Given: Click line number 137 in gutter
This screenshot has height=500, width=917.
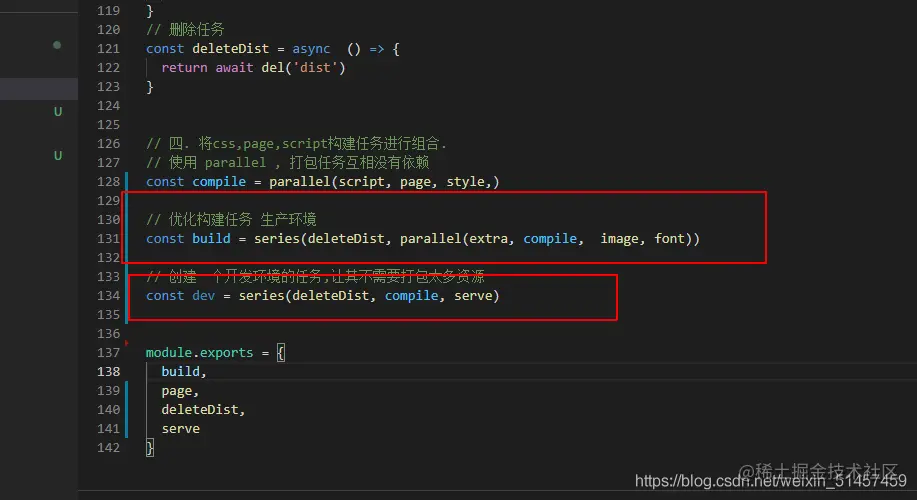Looking at the screenshot, I should (108, 353).
